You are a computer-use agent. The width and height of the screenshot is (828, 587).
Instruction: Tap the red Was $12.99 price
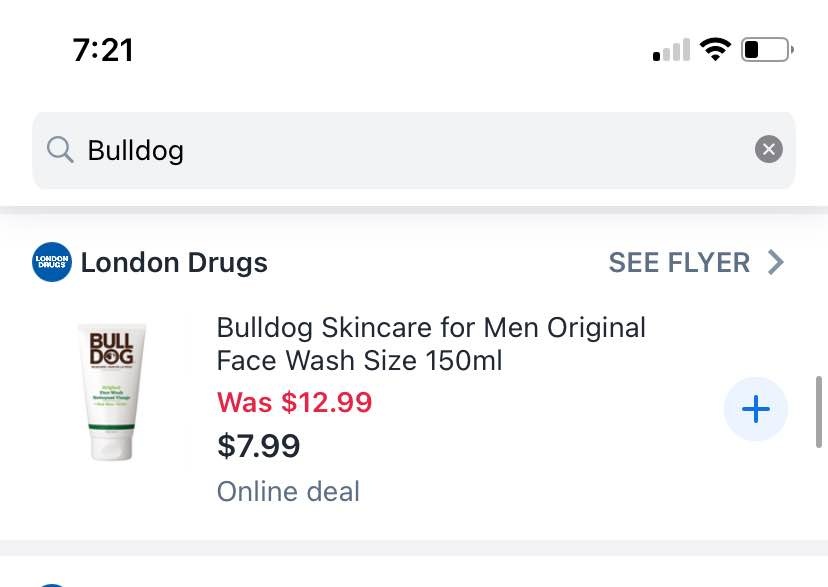(x=294, y=402)
